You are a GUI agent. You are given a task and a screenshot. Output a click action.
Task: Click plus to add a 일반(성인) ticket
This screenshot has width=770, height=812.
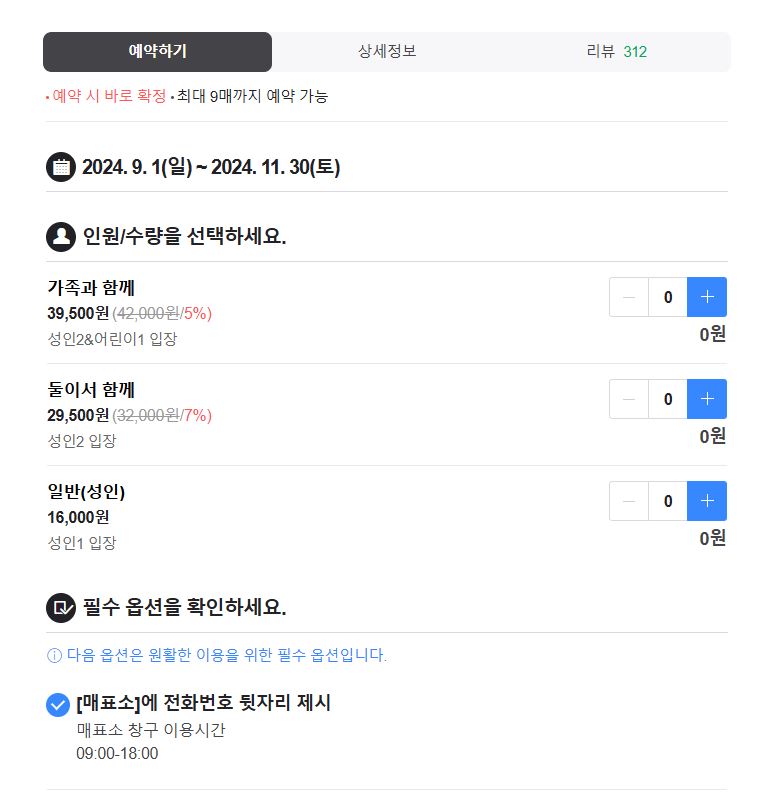coord(707,501)
